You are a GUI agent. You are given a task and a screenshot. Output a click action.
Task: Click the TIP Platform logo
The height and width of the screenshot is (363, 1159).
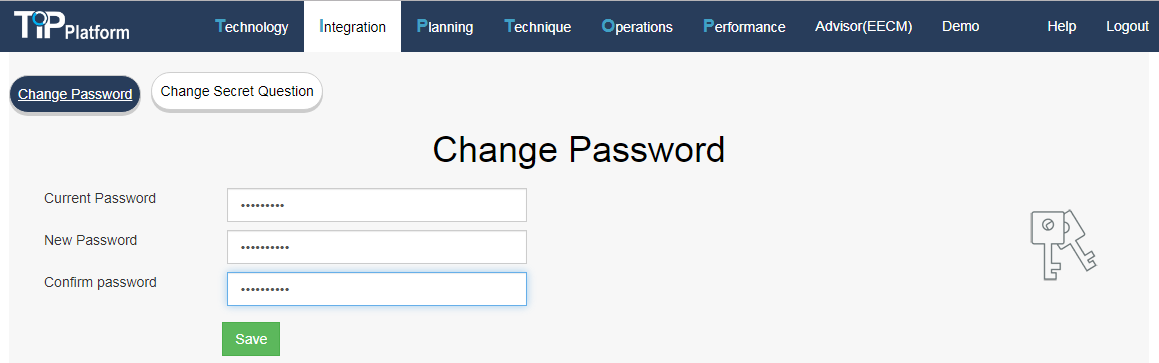(72, 26)
